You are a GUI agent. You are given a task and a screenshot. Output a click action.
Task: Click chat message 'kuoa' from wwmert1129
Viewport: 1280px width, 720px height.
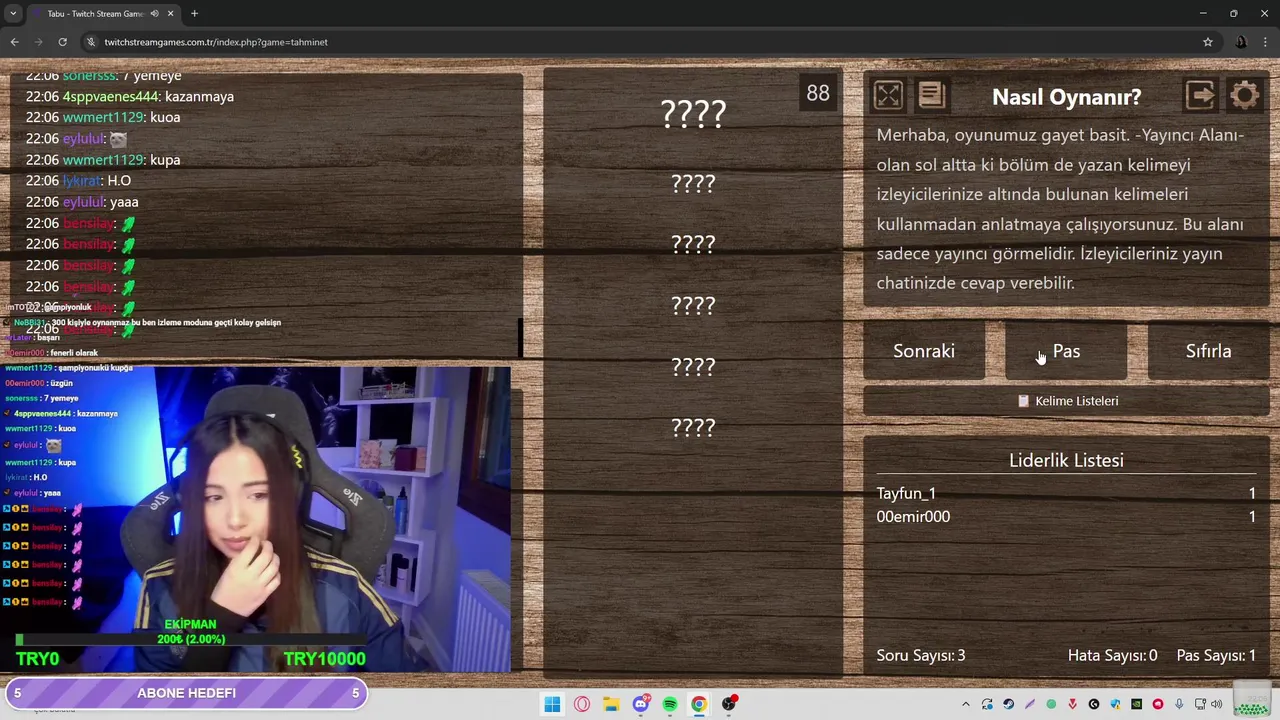click(165, 117)
